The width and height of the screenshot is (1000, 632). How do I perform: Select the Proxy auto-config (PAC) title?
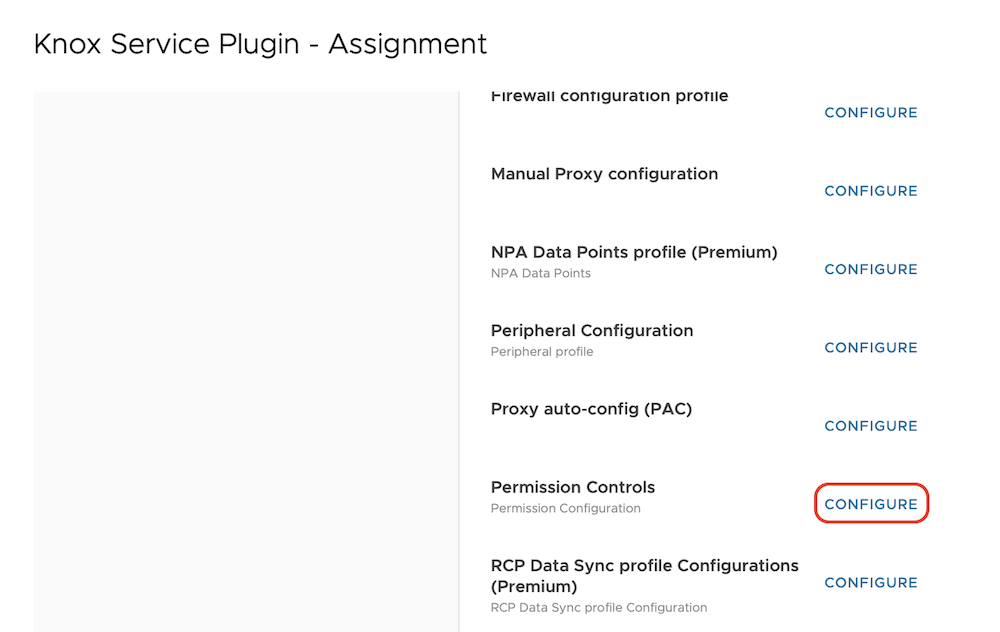[x=591, y=408]
